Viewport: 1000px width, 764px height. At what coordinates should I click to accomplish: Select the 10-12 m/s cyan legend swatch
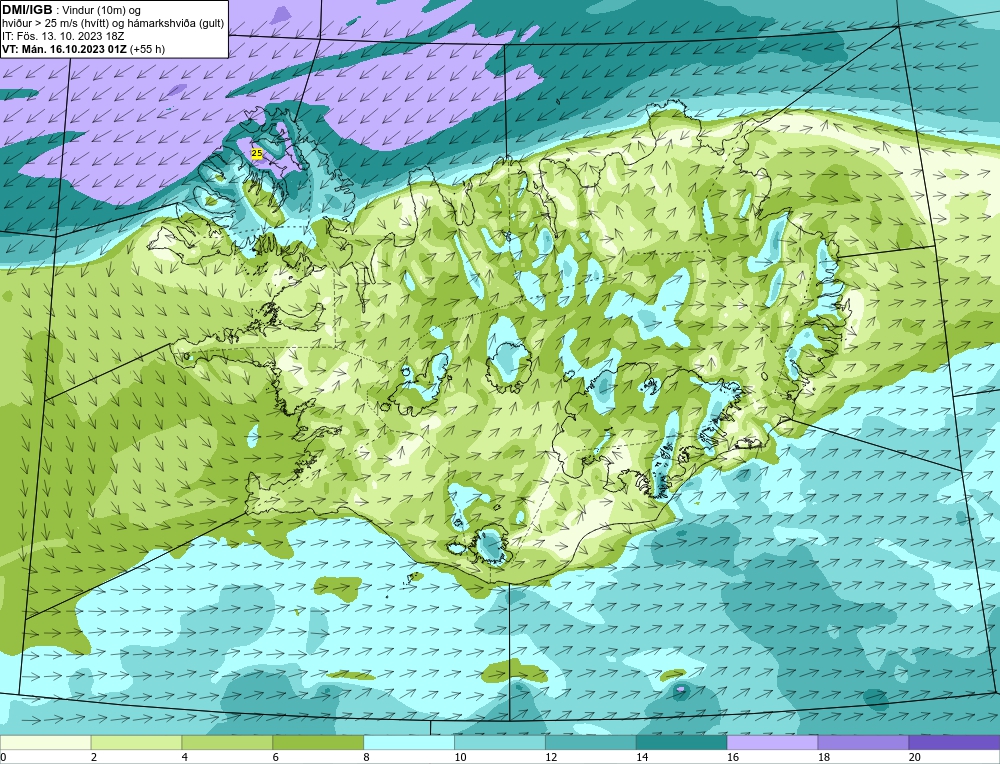tap(500, 743)
